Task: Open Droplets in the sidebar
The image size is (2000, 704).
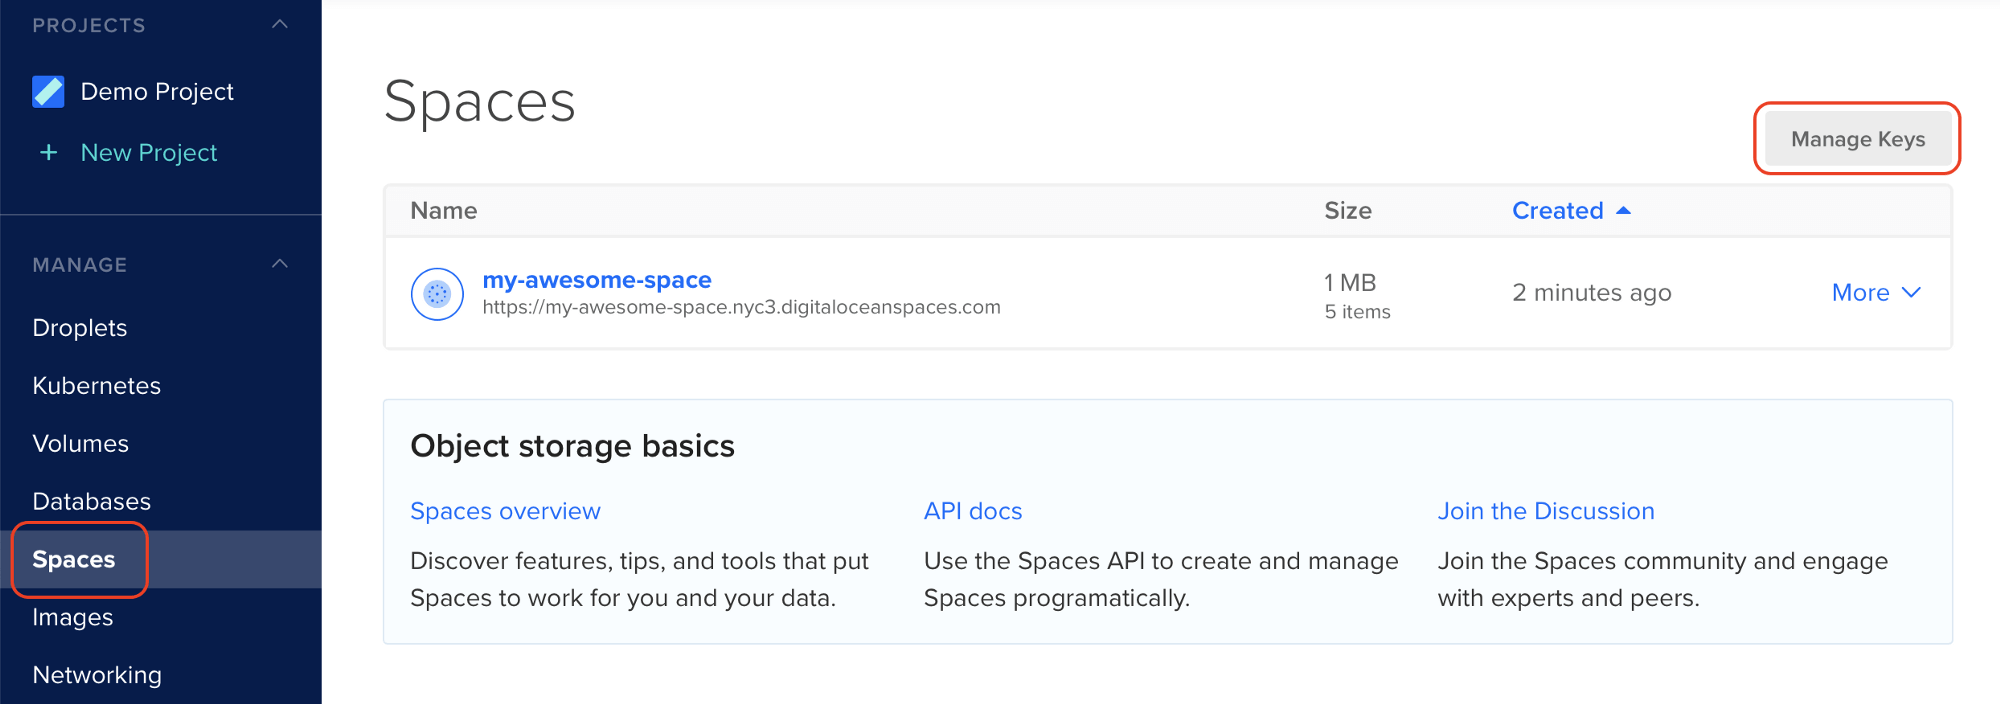Action: point(80,328)
